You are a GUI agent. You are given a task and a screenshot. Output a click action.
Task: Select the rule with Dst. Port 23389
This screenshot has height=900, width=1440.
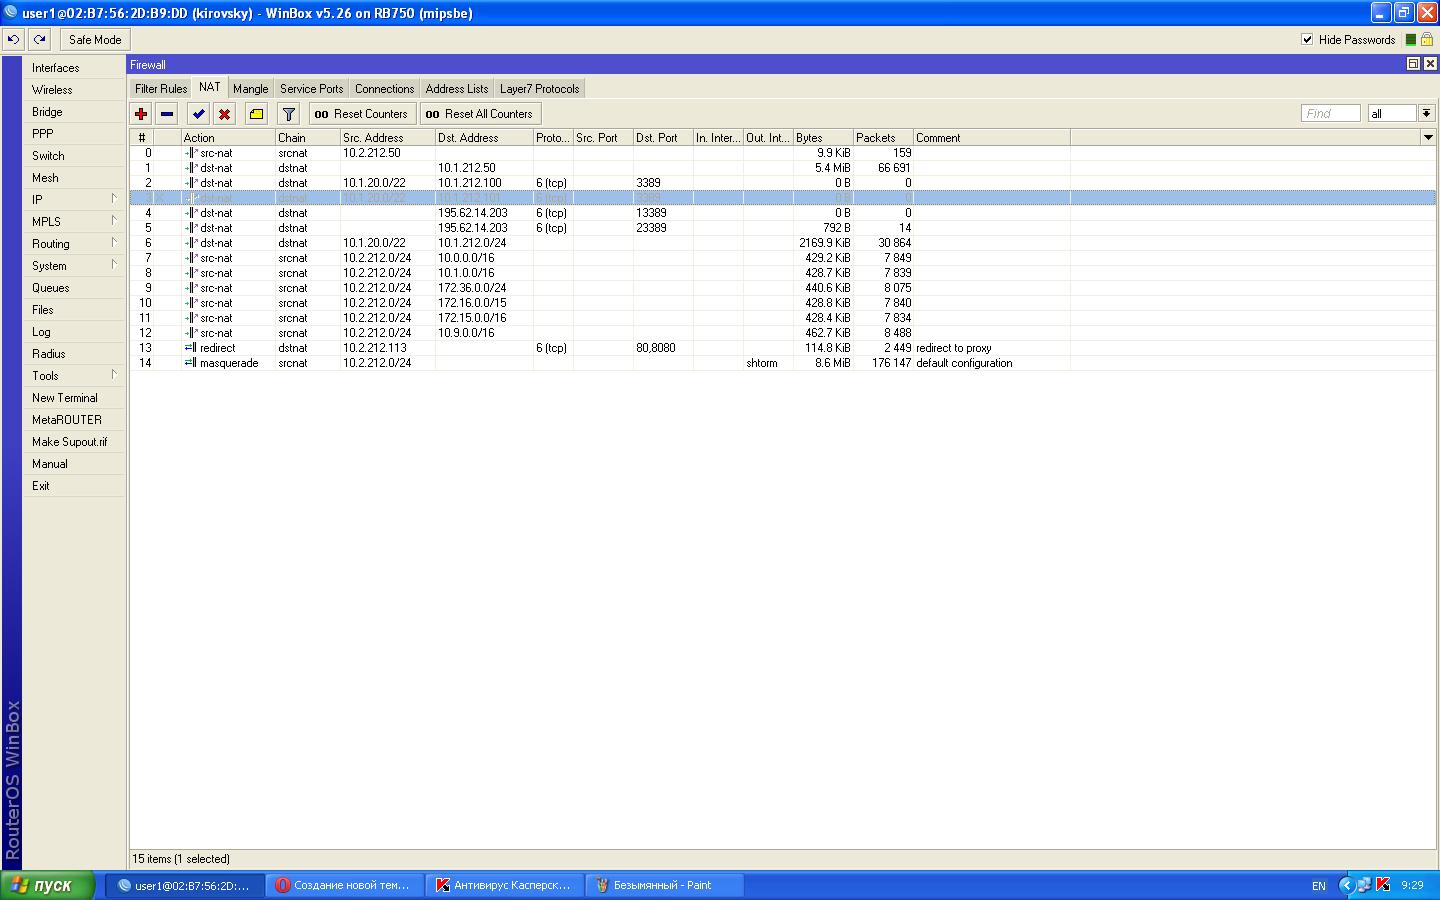coord(782,228)
